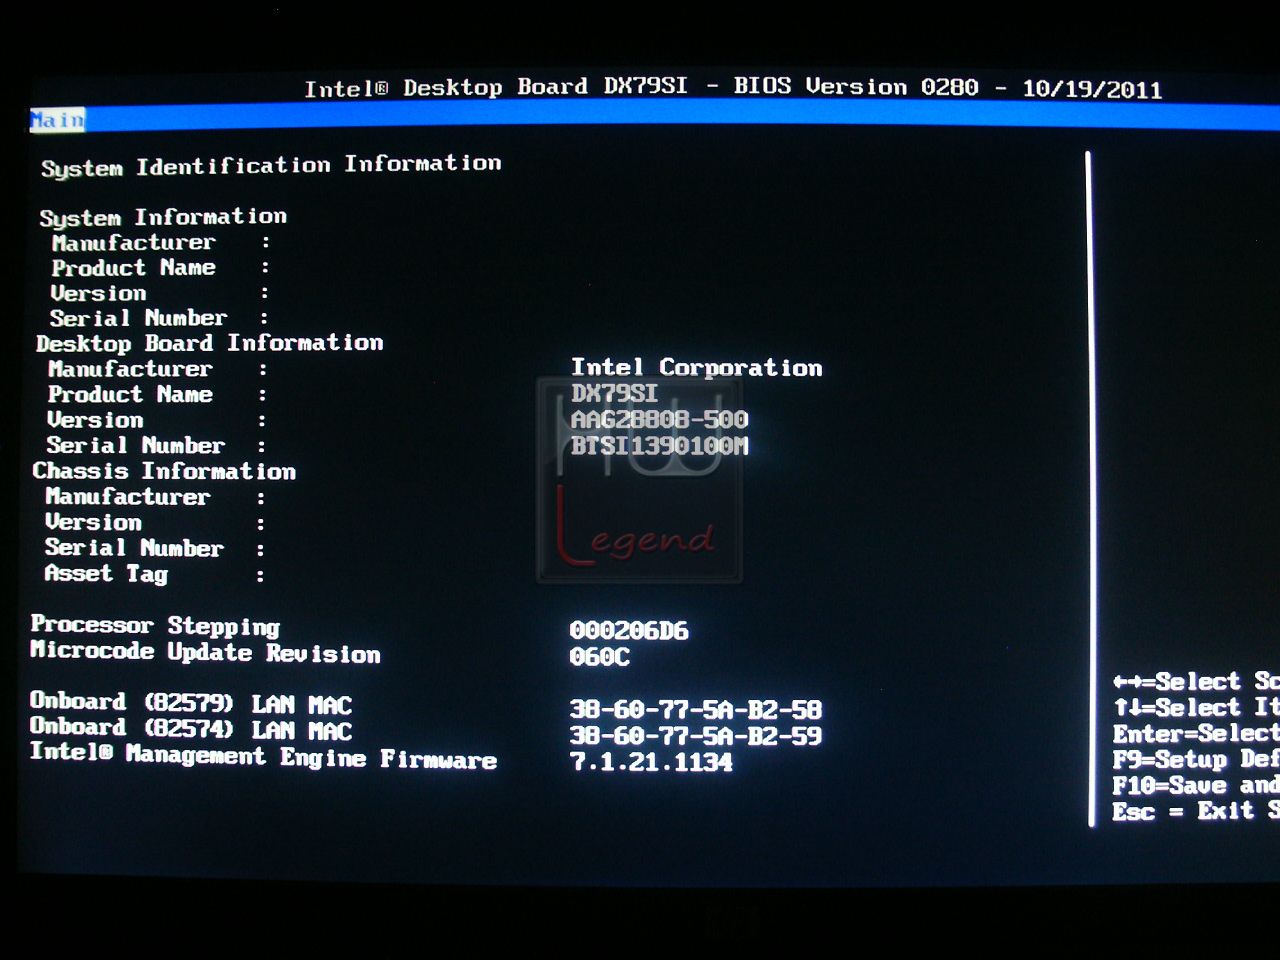Click the MAC address ending in B2-59
The height and width of the screenshot is (960, 1280).
click(695, 736)
